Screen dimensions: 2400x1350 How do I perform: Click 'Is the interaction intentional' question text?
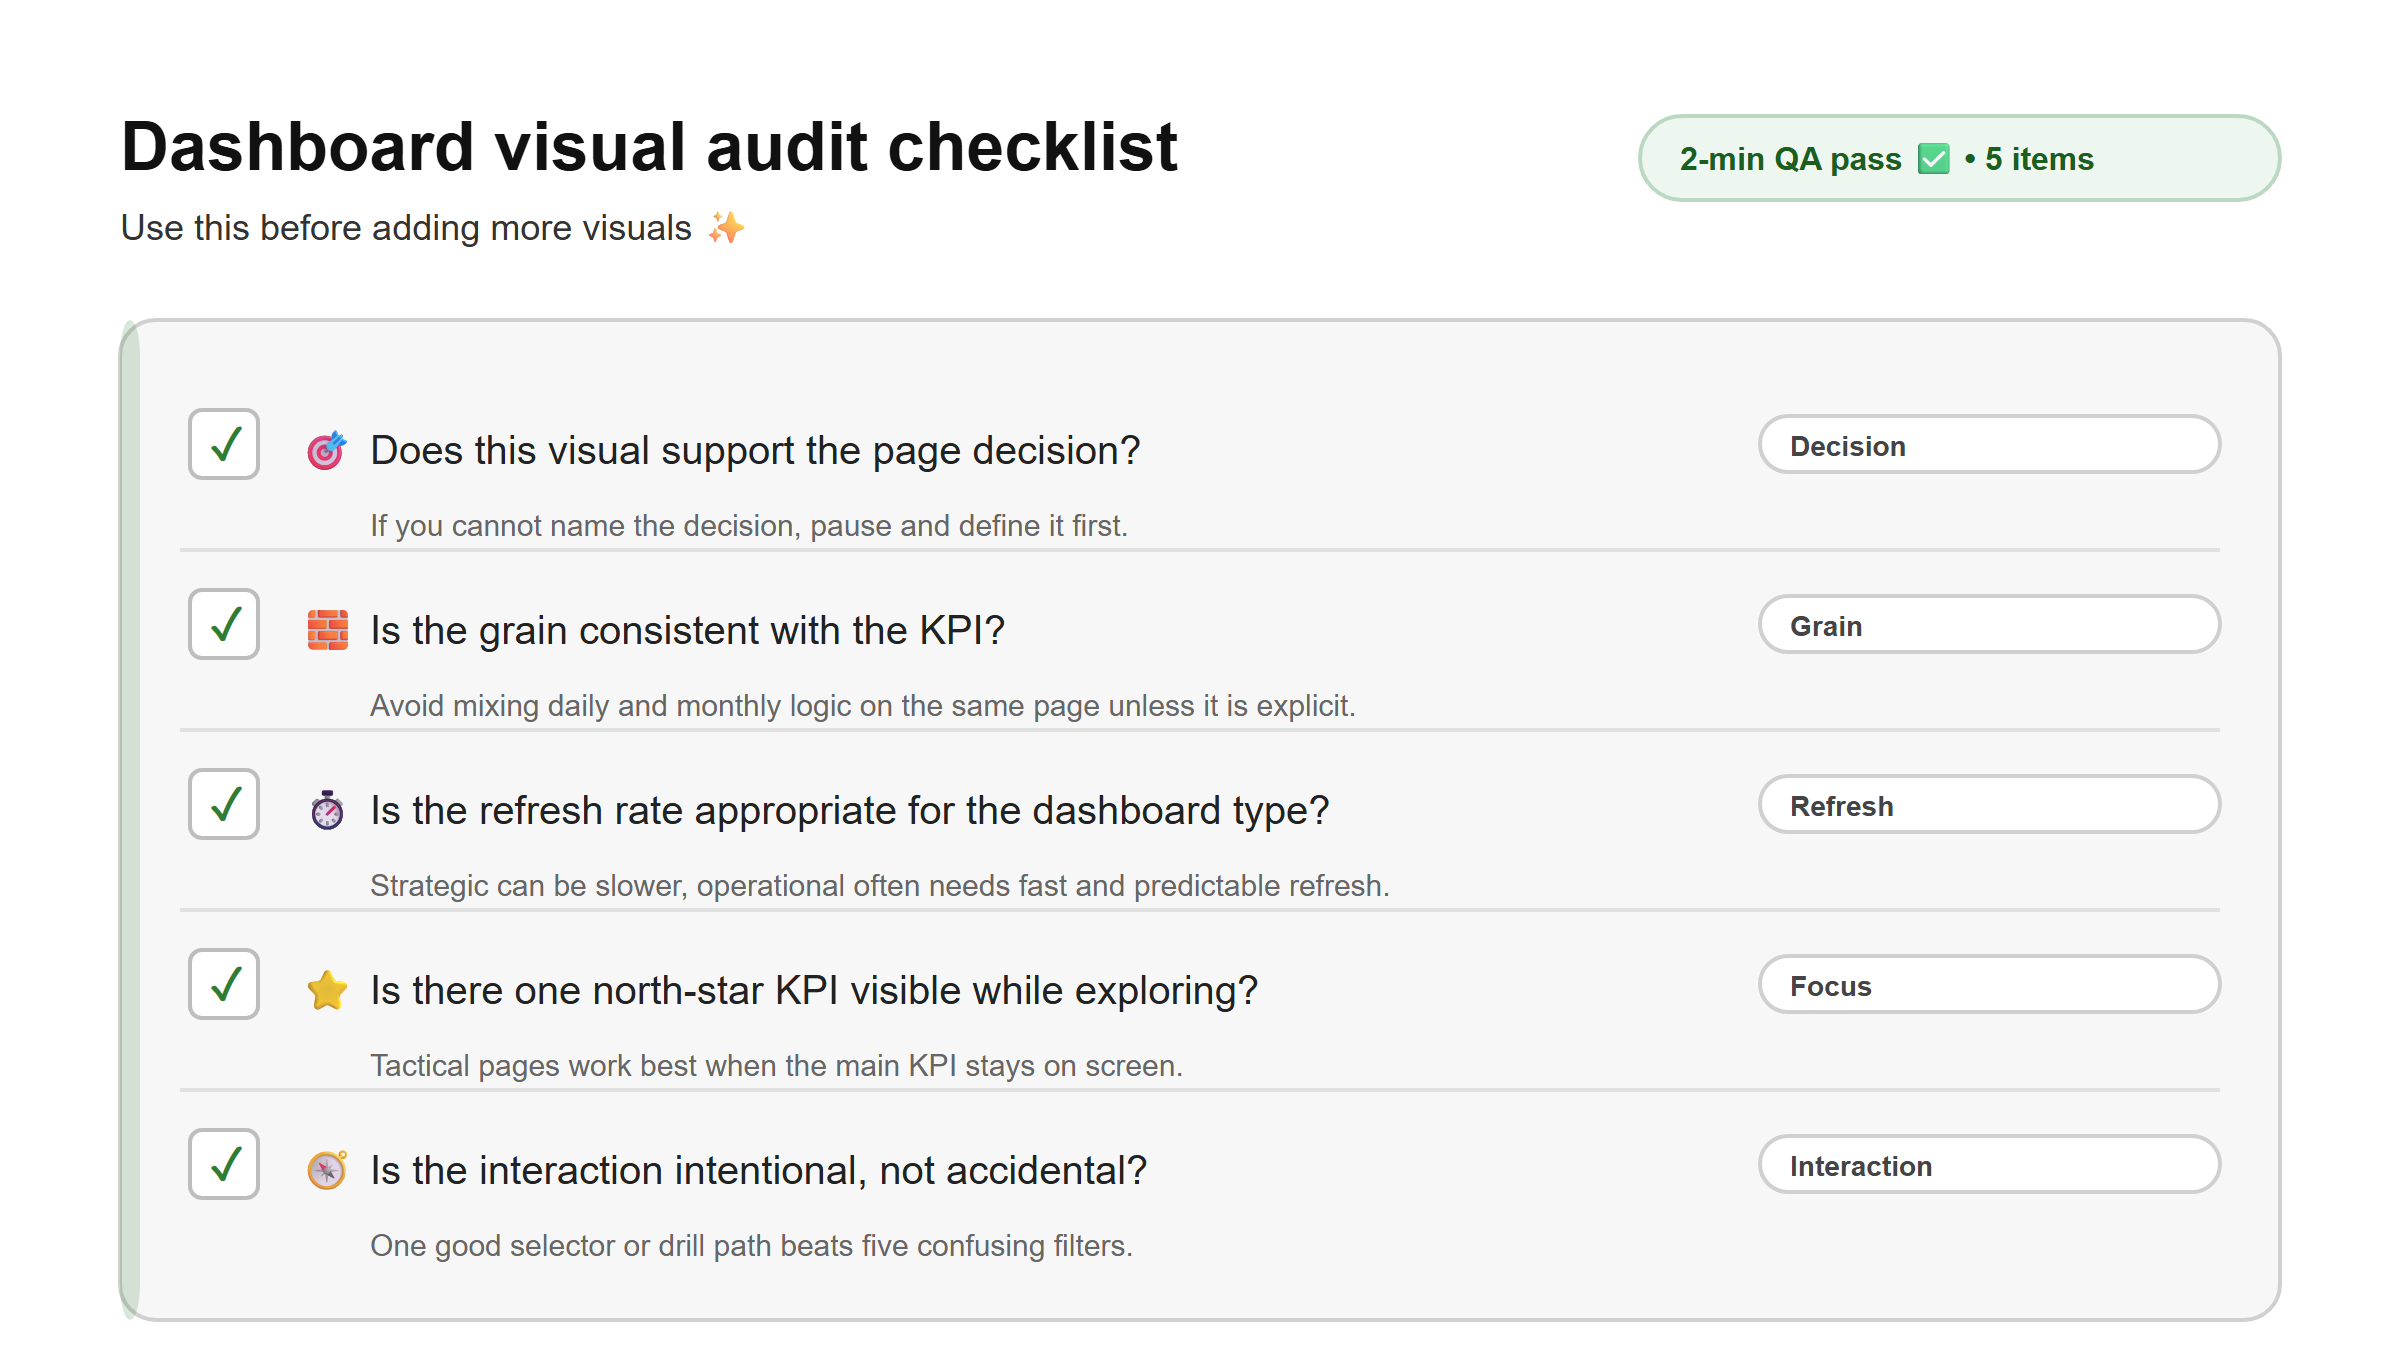[758, 1170]
